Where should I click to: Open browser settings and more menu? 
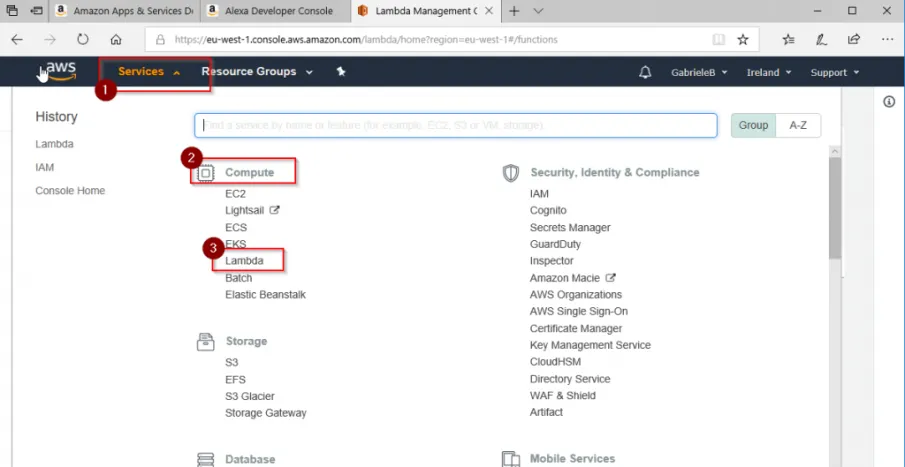coord(887,39)
